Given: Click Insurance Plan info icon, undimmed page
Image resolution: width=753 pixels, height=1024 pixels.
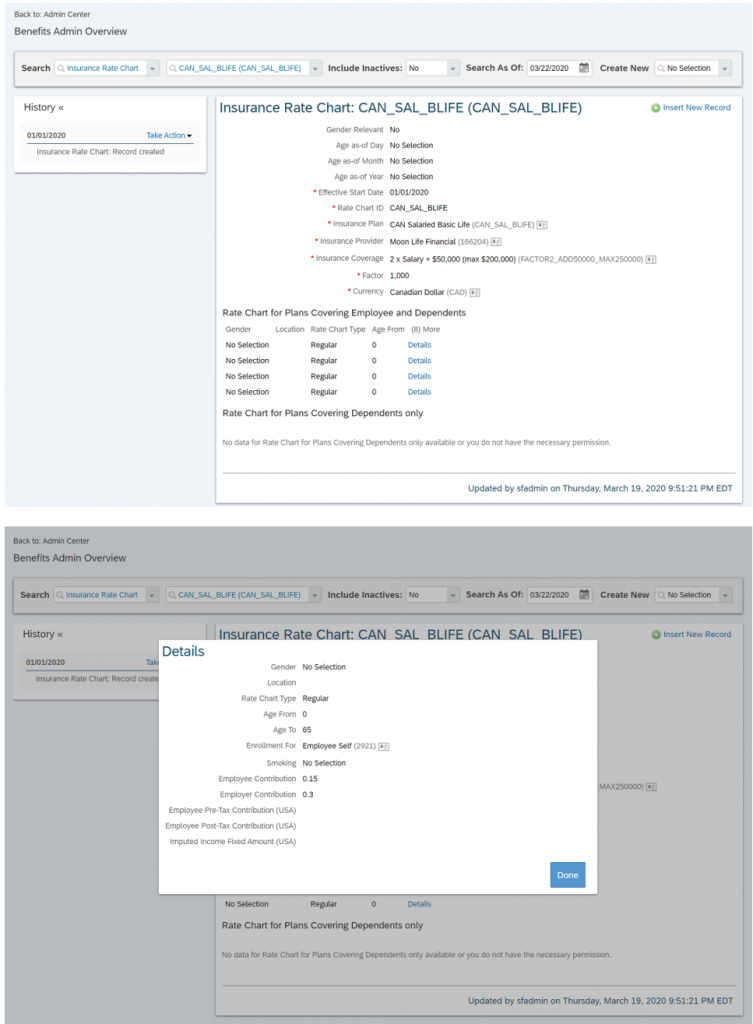Looking at the screenshot, I should pyautogui.click(x=542, y=225).
